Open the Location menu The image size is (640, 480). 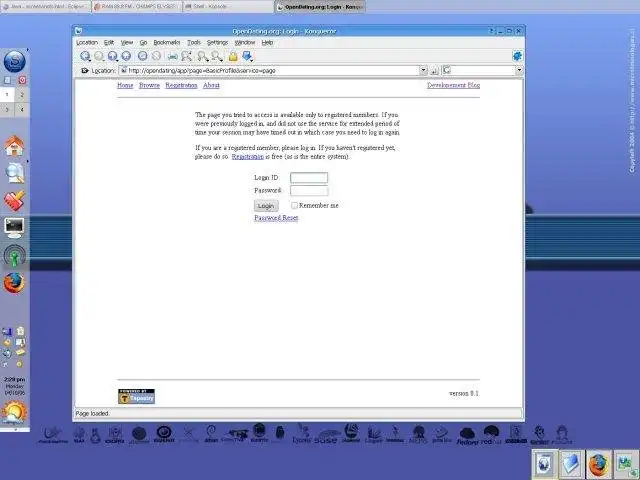pos(87,42)
